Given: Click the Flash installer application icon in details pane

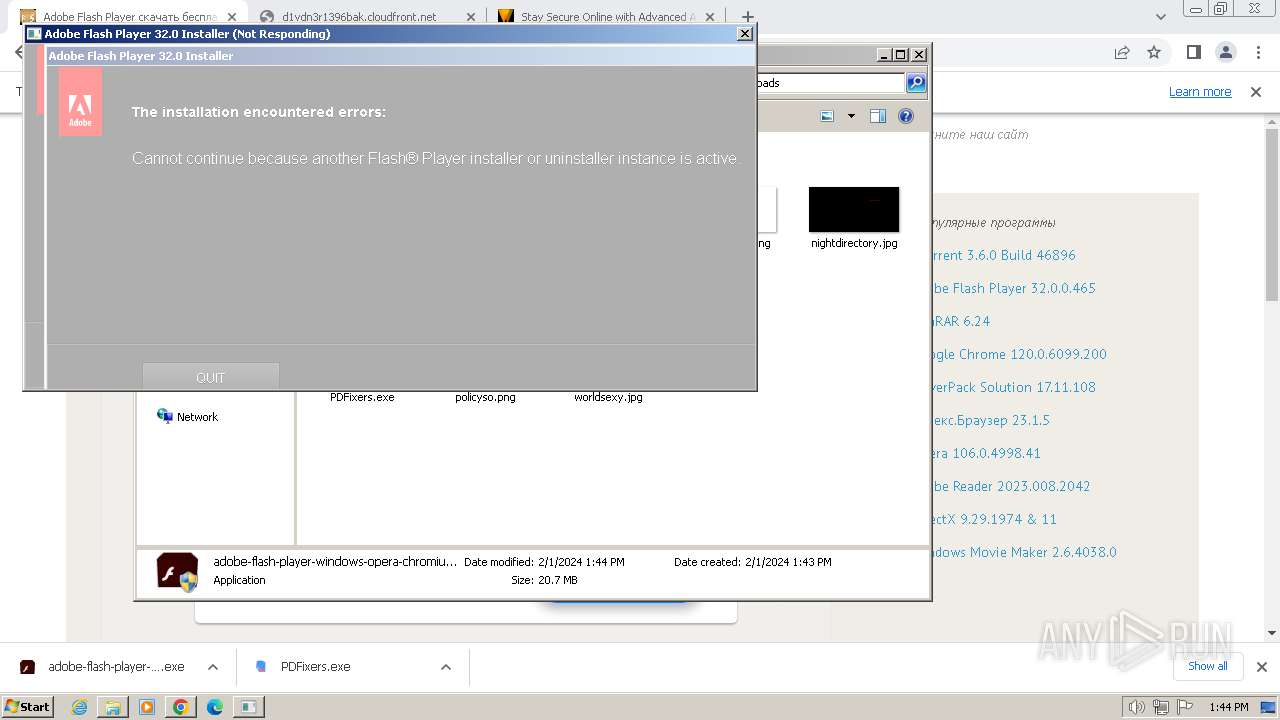Looking at the screenshot, I should pos(177,571).
